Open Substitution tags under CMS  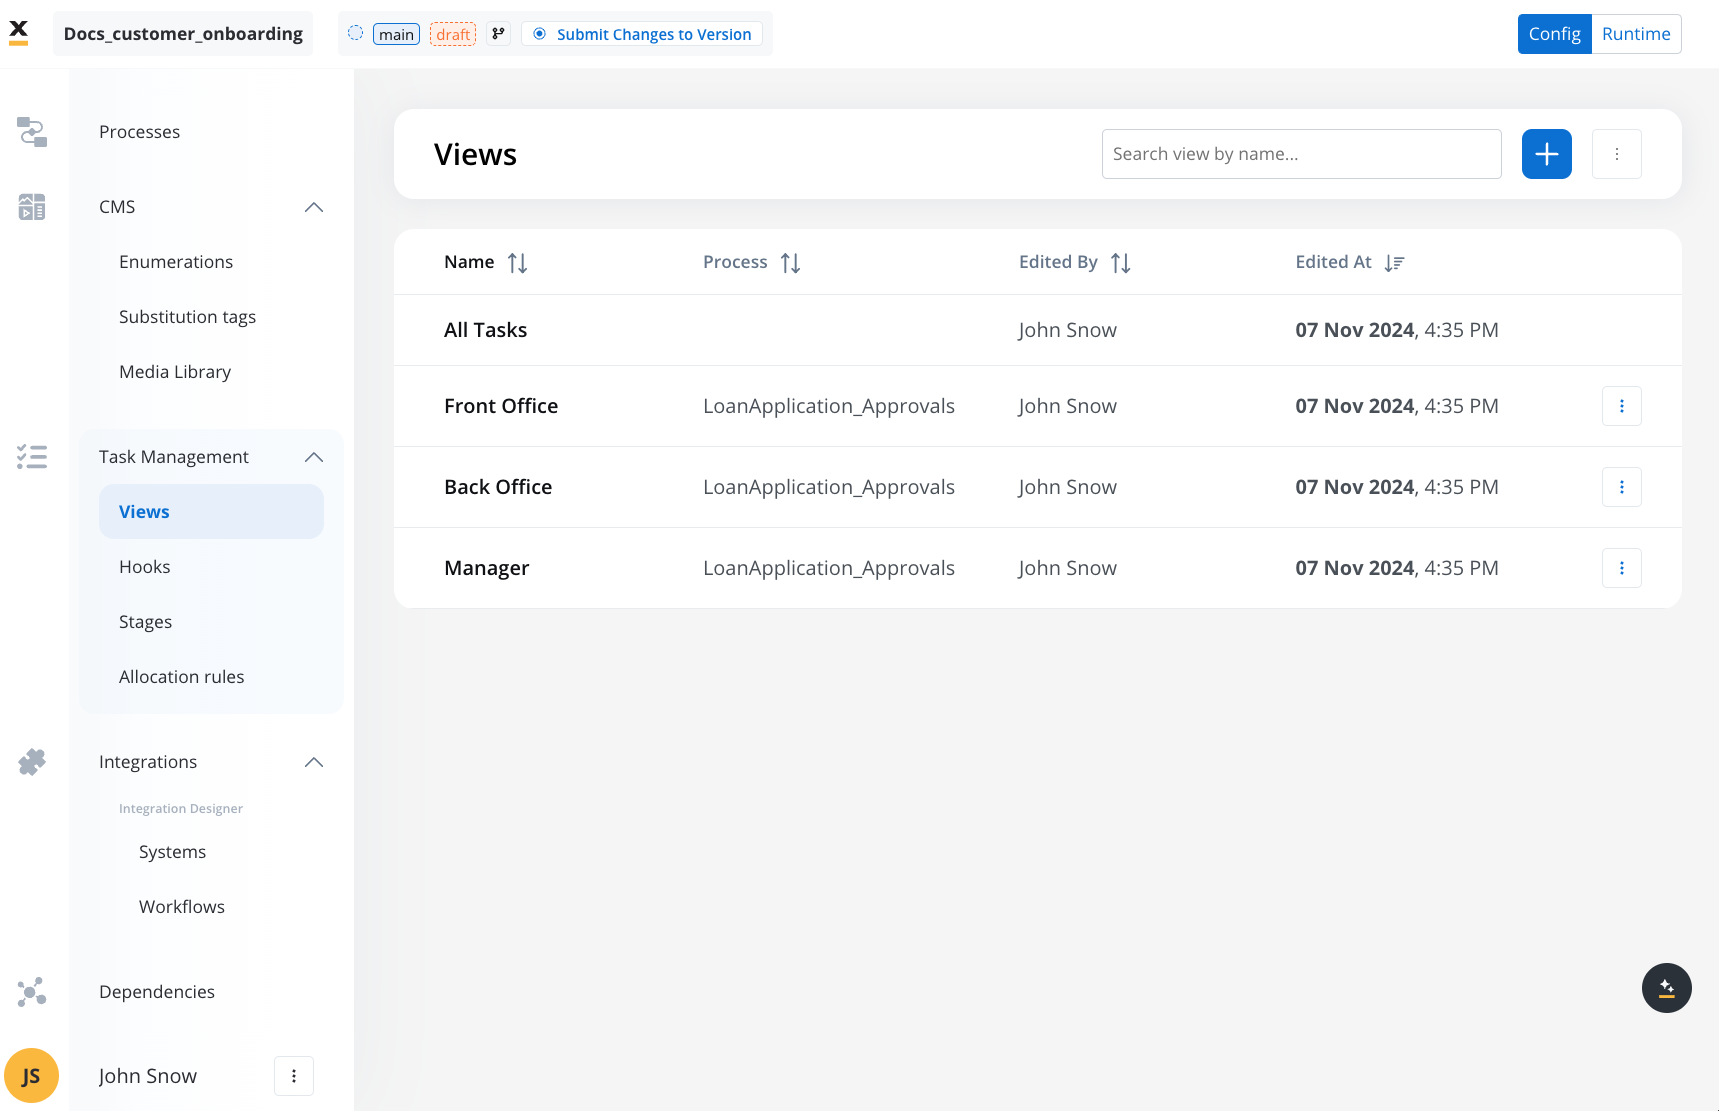coord(187,317)
